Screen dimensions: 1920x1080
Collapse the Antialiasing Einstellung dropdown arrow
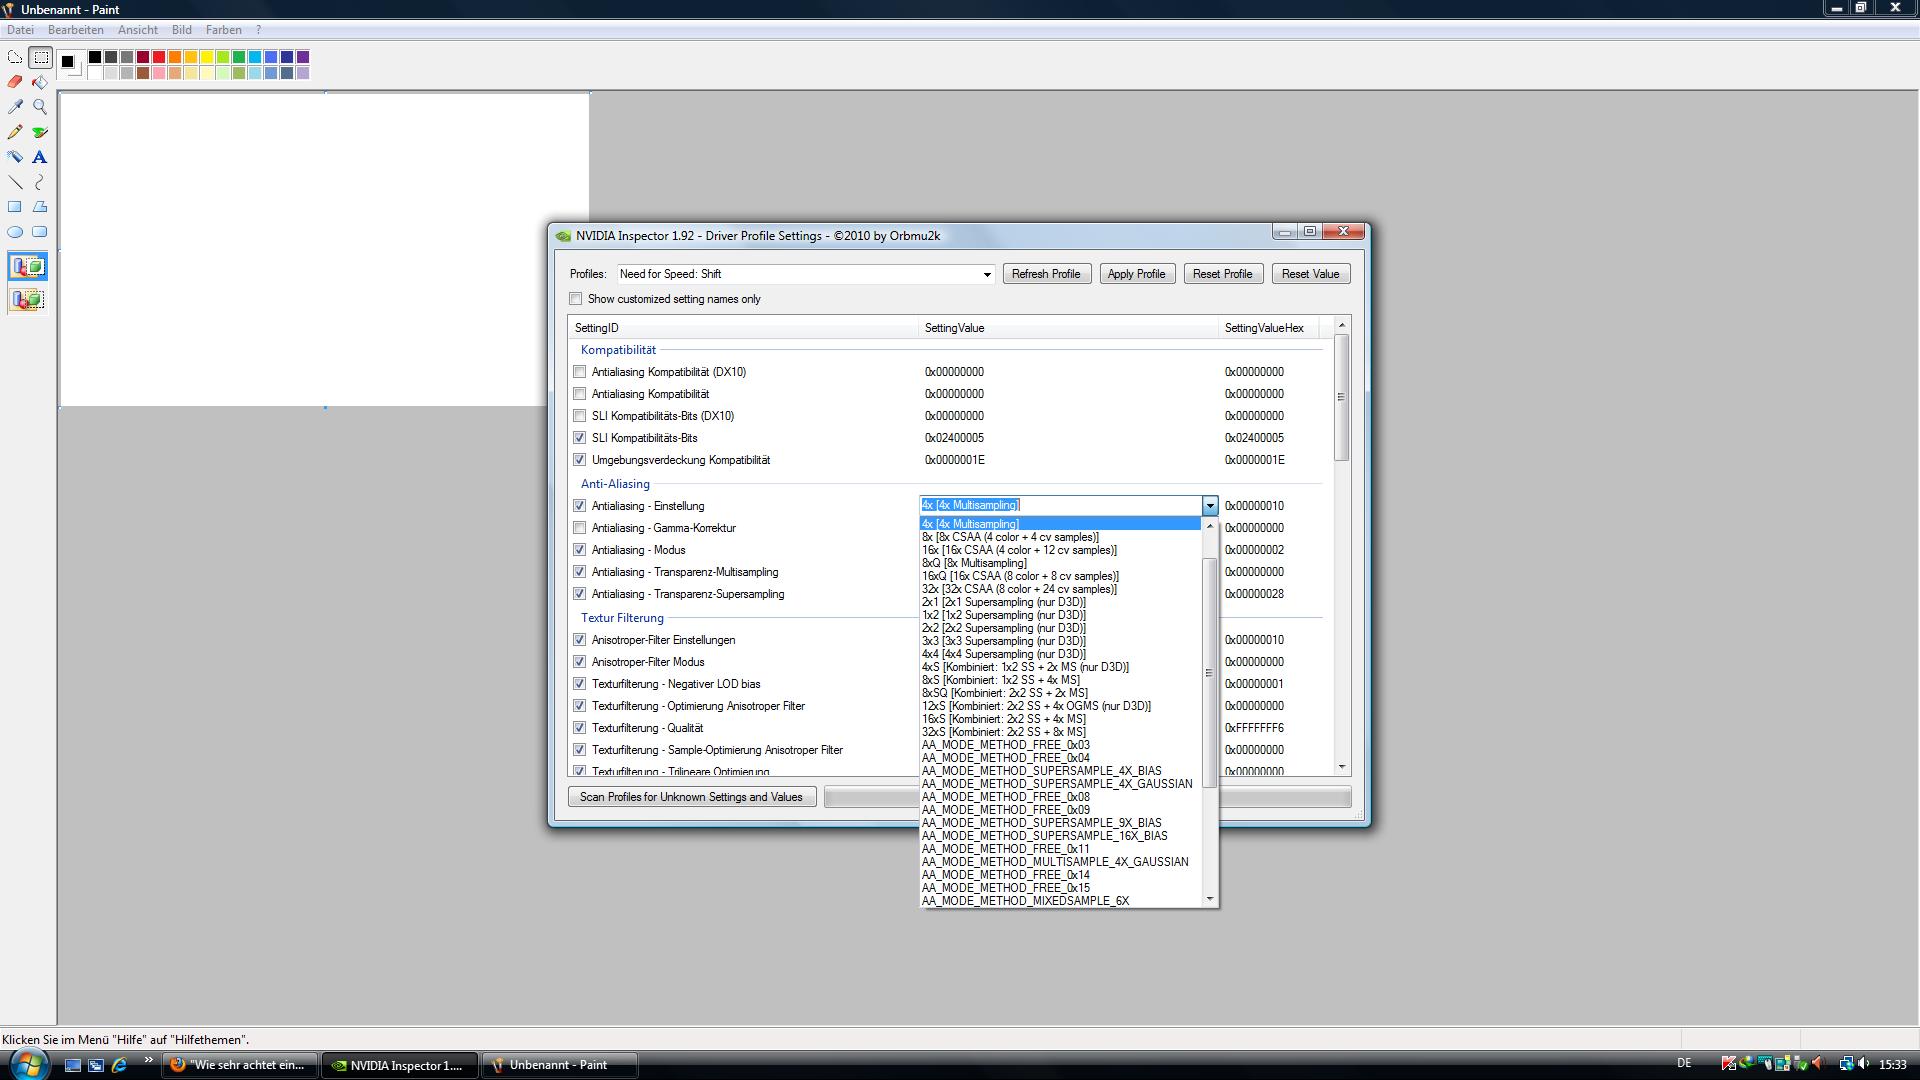tap(1210, 506)
